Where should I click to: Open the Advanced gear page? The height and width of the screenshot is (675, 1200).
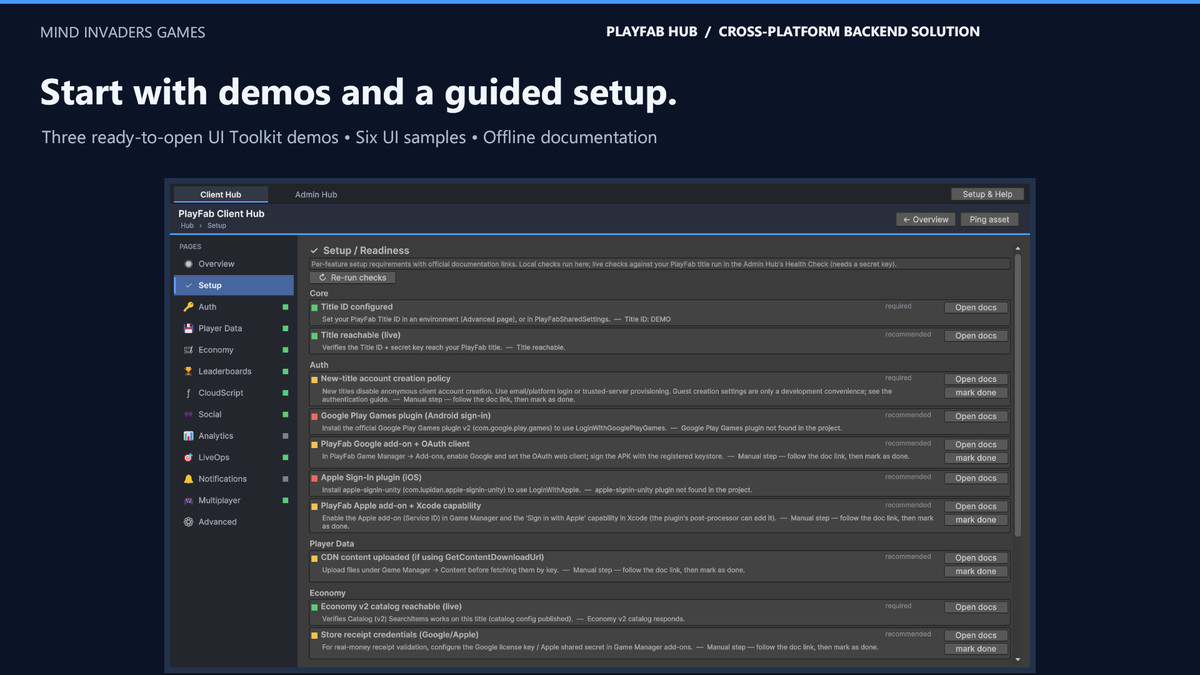(x=234, y=522)
